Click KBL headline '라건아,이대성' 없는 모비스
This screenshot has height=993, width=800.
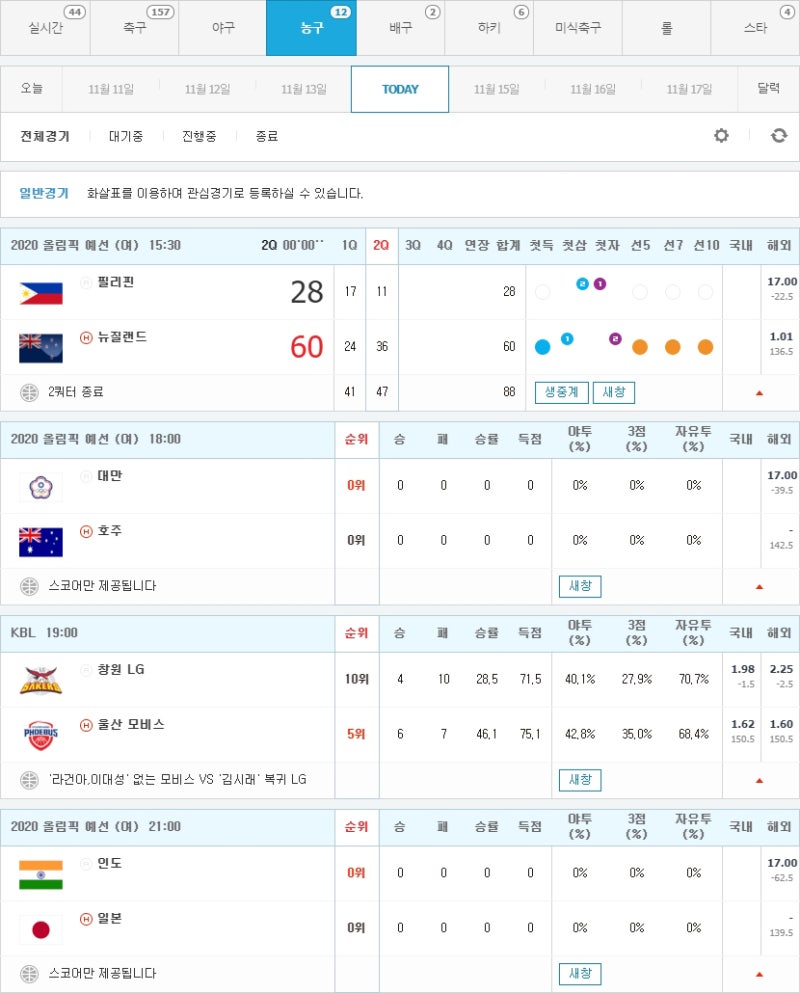[178, 780]
